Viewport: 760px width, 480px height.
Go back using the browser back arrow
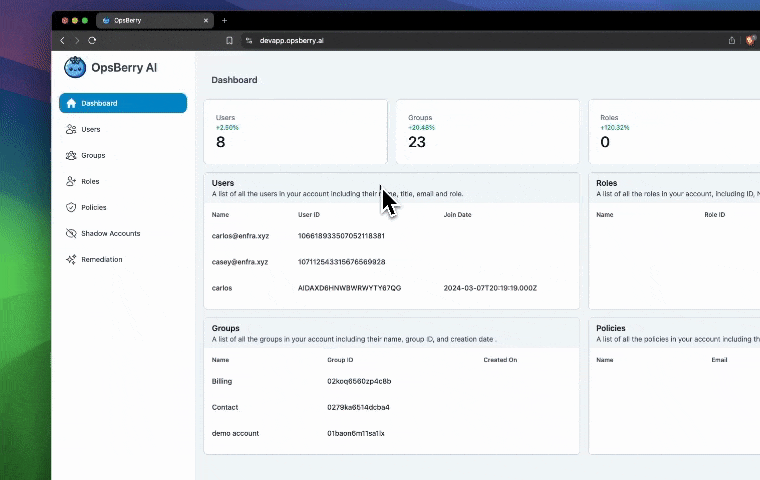pyautogui.click(x=62, y=40)
